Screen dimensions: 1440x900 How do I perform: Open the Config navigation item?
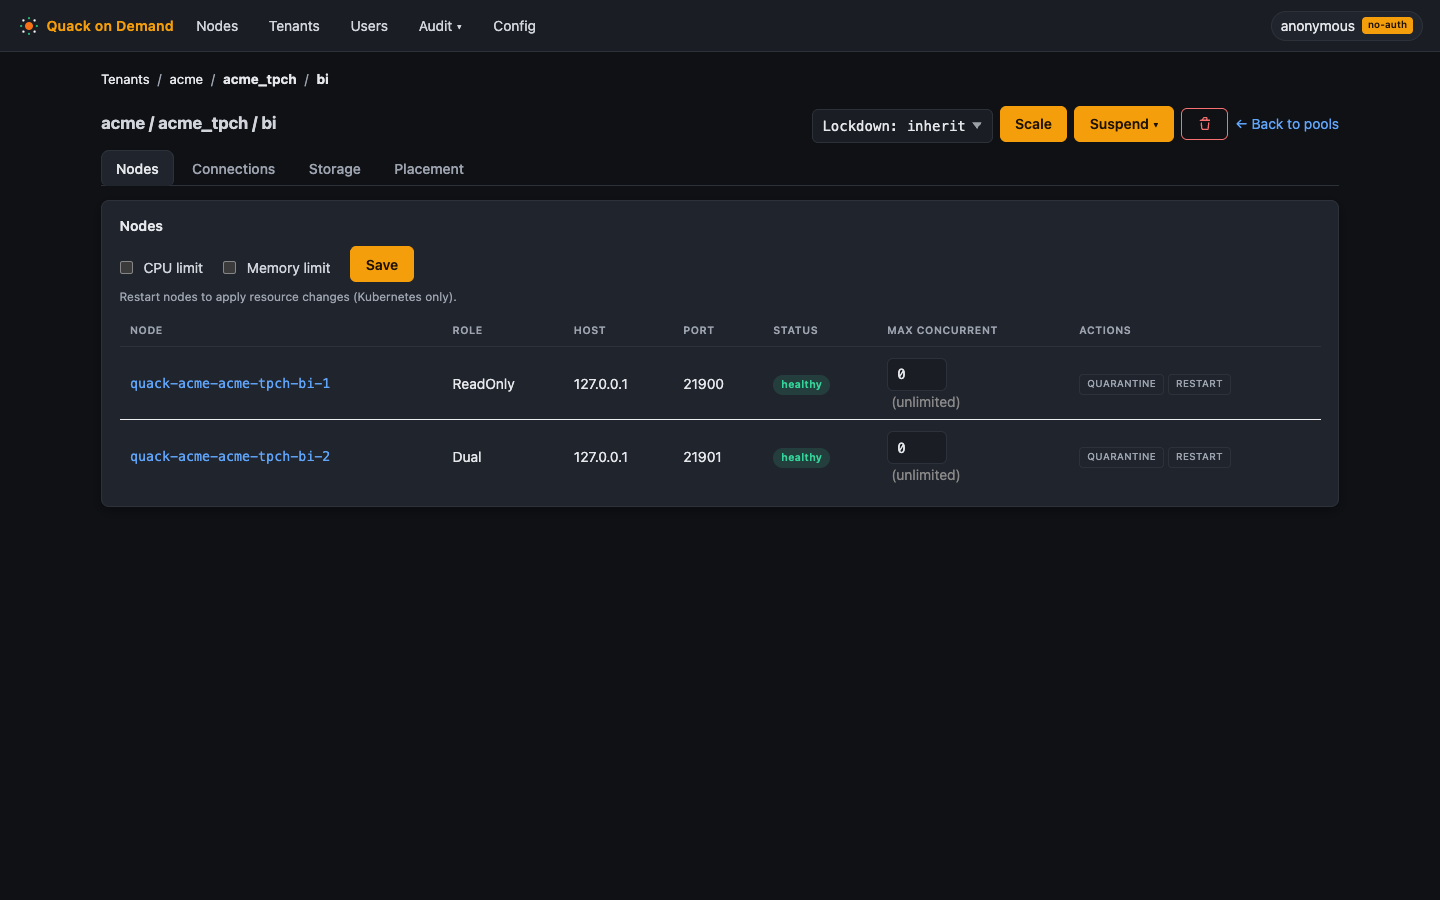pos(514,26)
